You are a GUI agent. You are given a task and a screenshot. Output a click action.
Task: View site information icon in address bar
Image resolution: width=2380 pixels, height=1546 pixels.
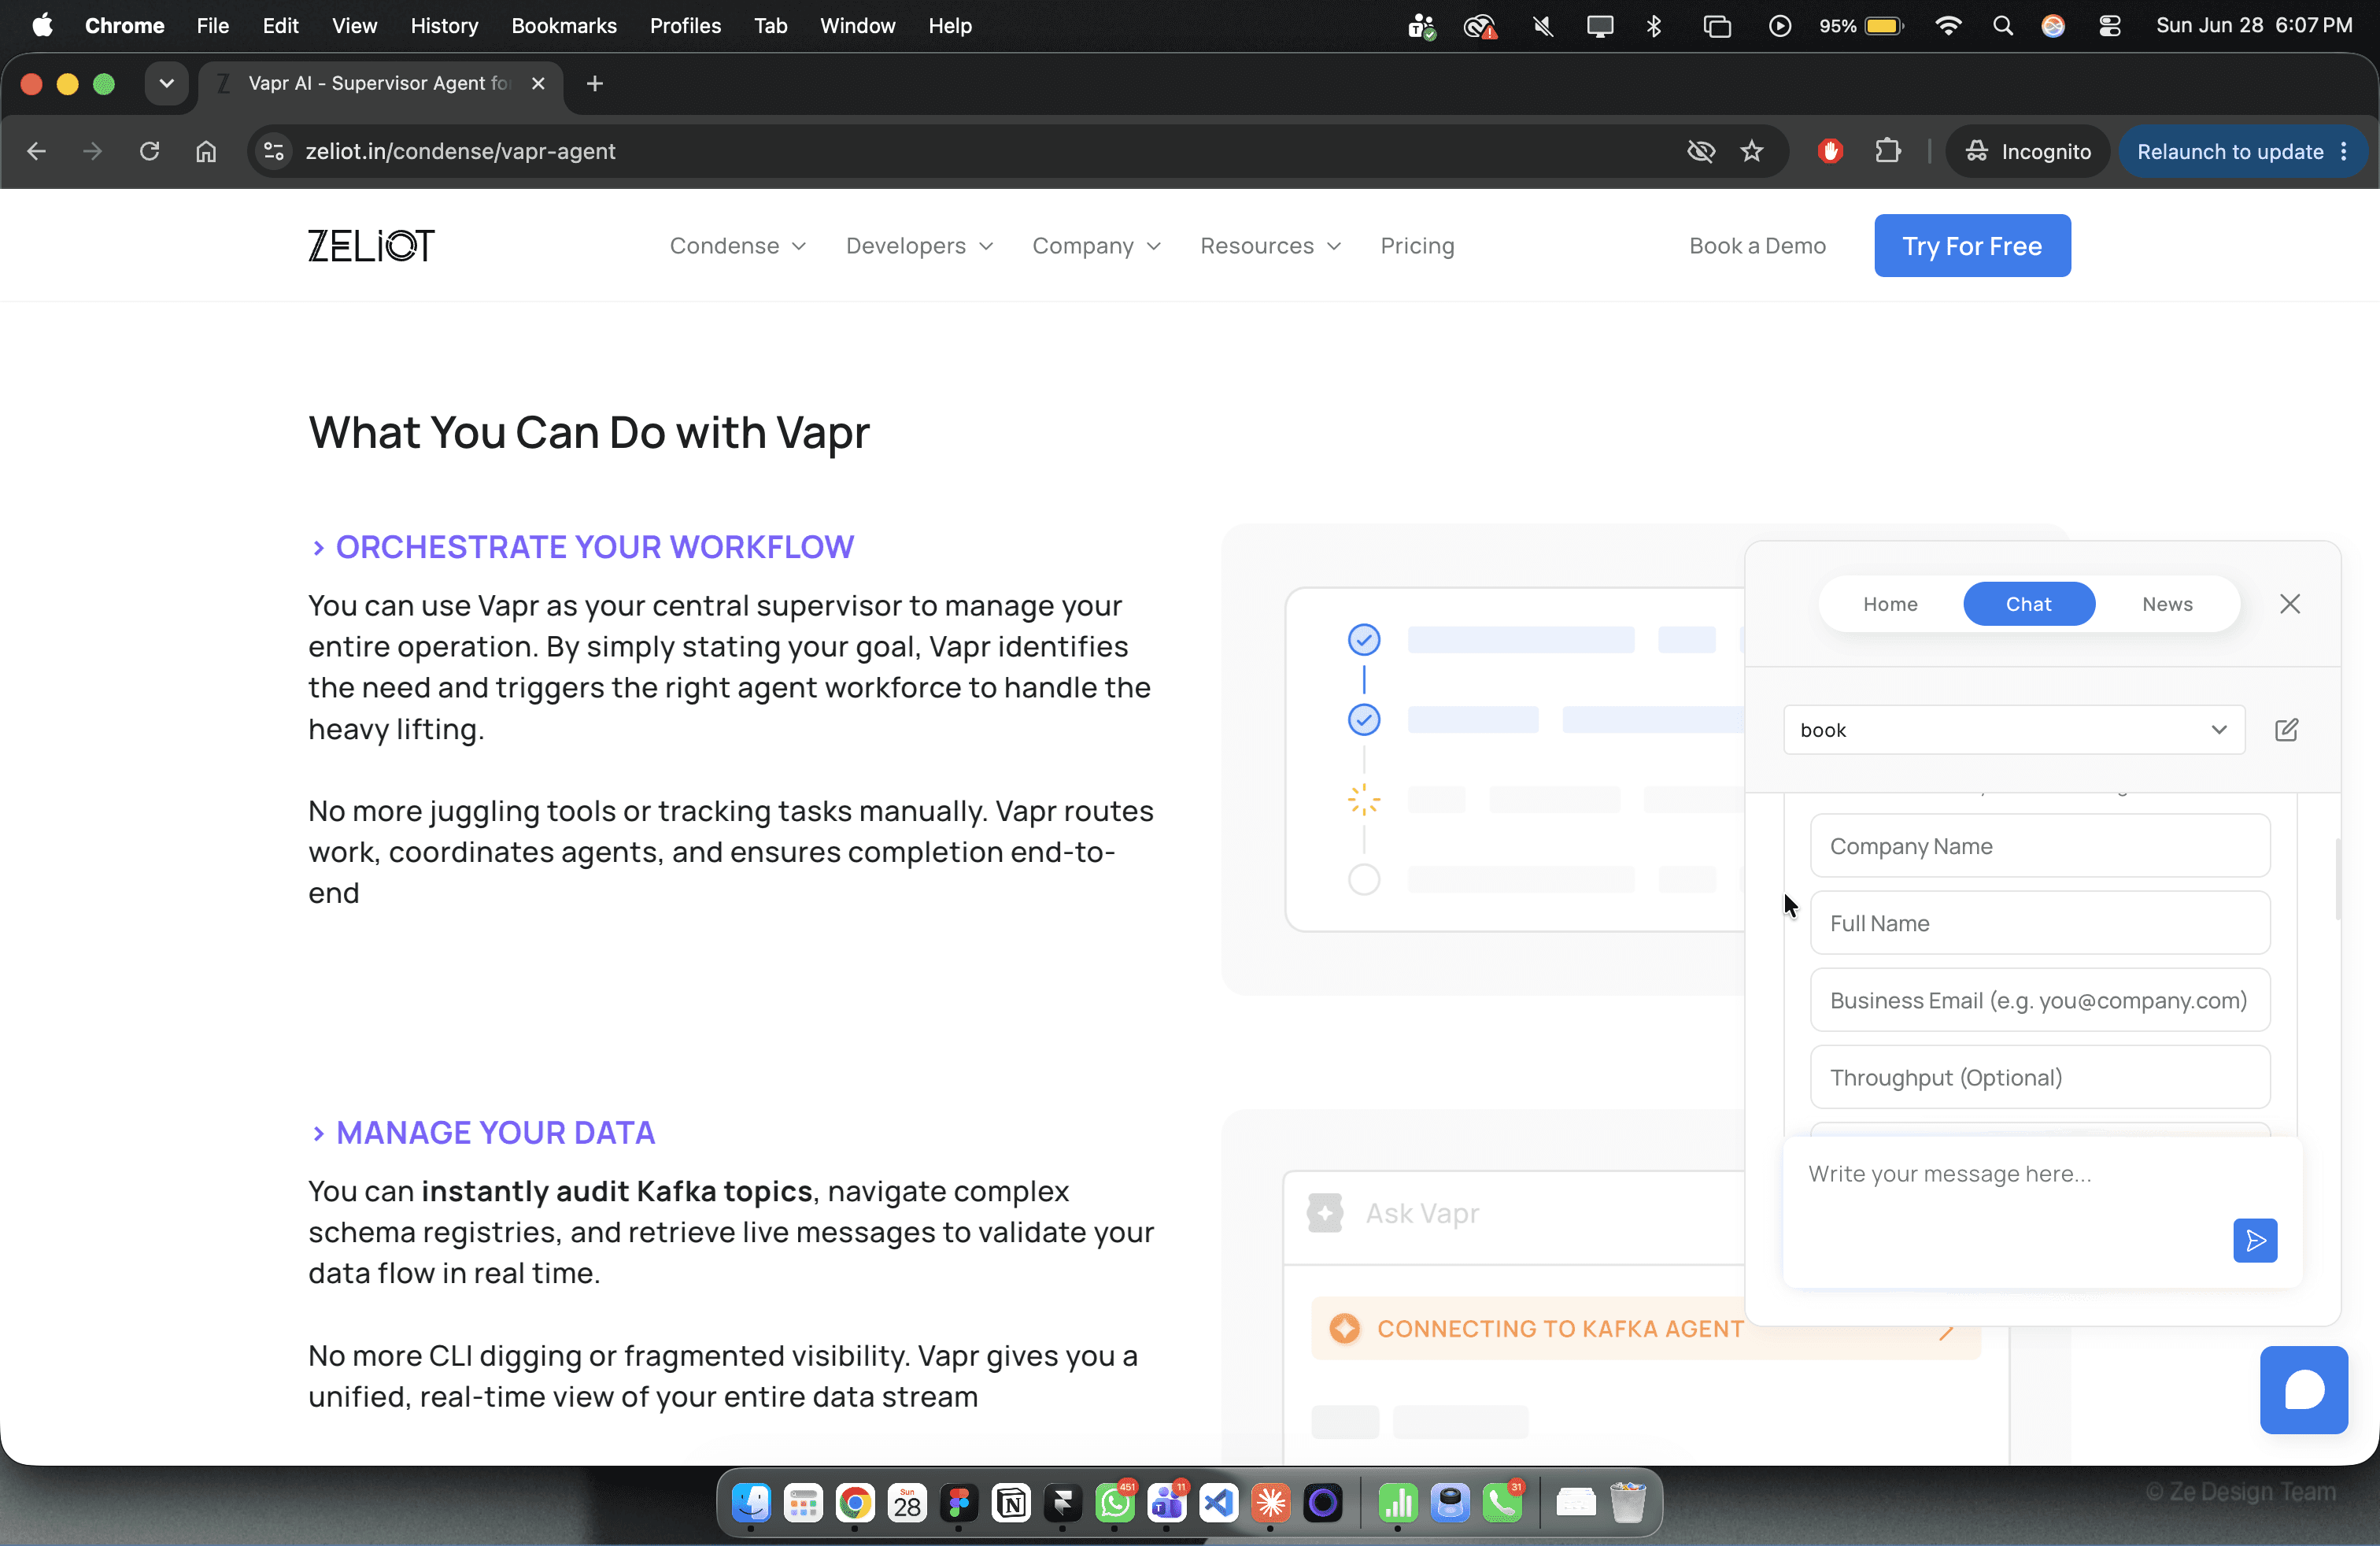point(273,151)
